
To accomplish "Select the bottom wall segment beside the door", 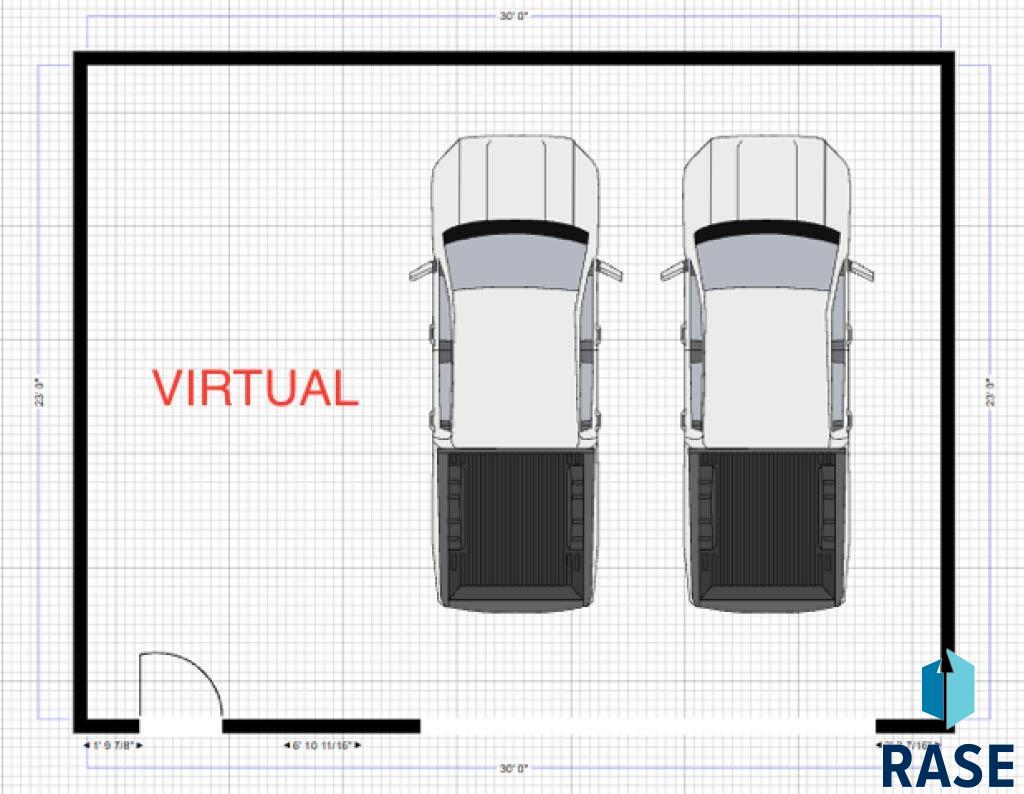I will 320,725.
